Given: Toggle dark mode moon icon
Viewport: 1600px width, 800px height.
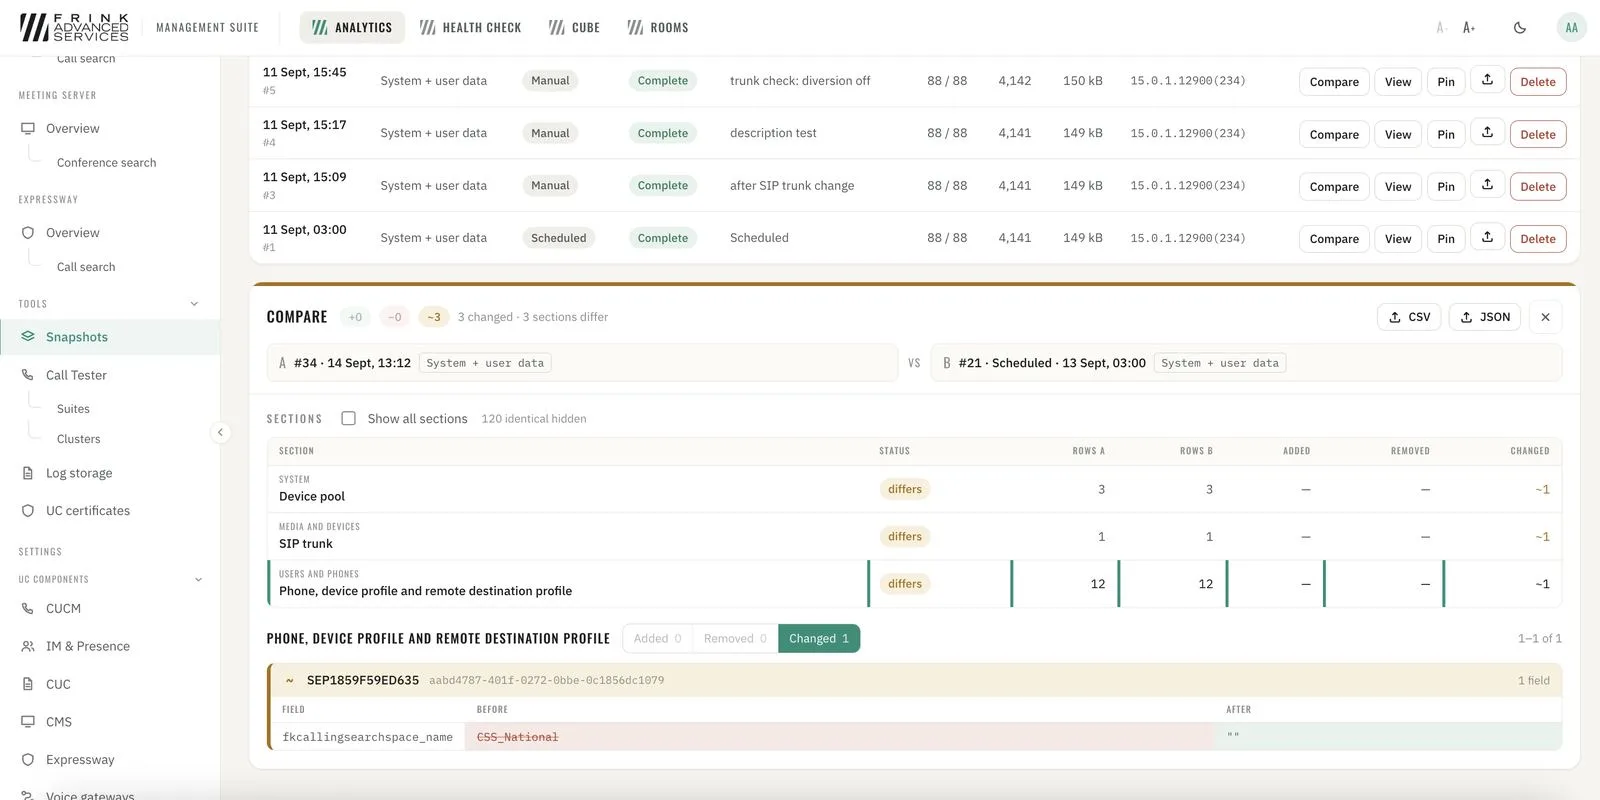Looking at the screenshot, I should click(1519, 28).
